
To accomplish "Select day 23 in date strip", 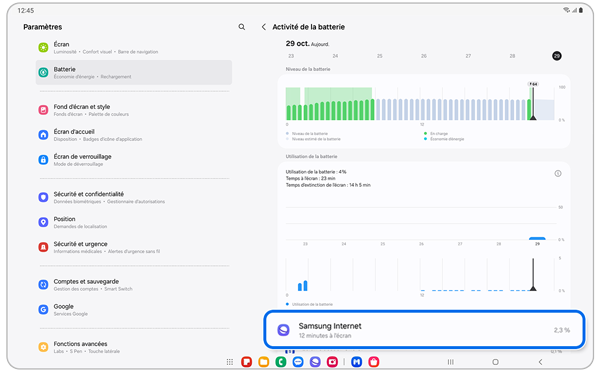I will click(x=291, y=56).
